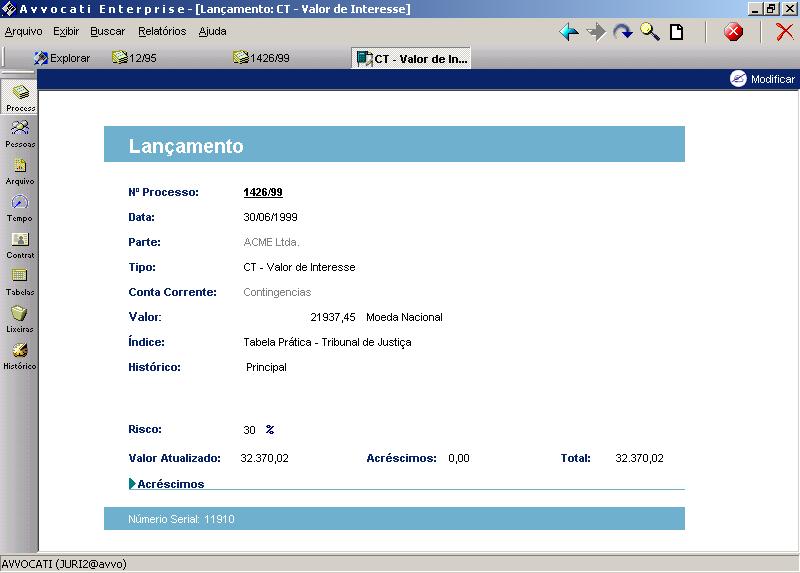The width and height of the screenshot is (800, 573).
Task: Open the Tempo sidebar icon
Action: click(x=20, y=208)
